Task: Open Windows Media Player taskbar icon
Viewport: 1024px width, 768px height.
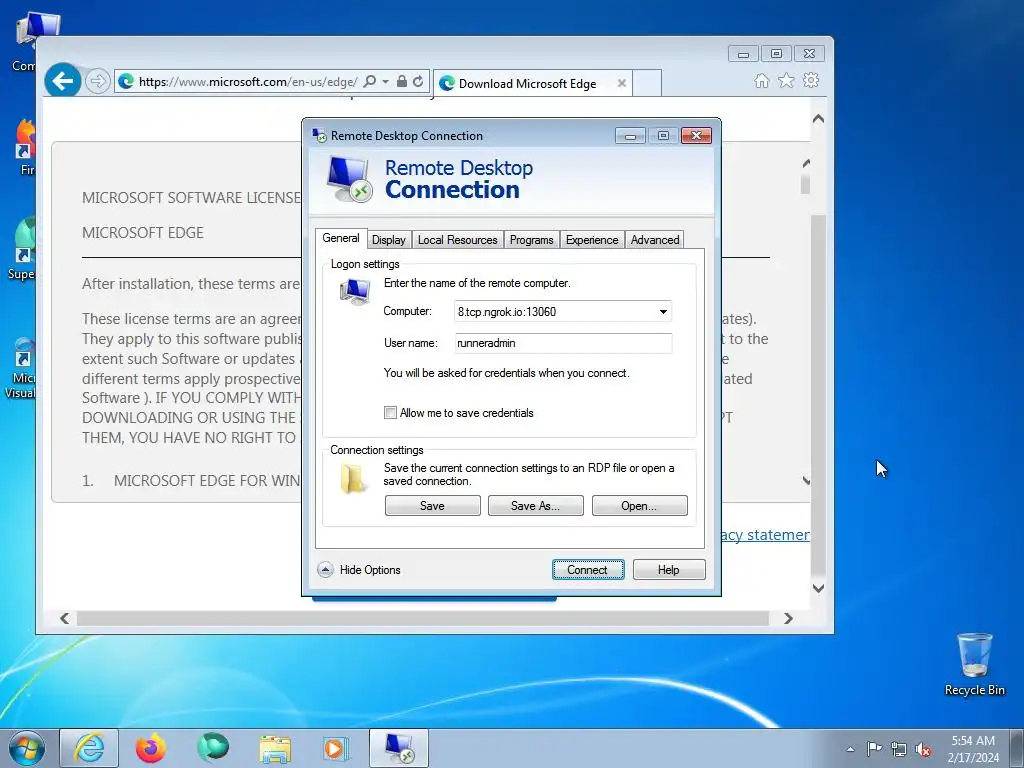Action: click(x=337, y=748)
